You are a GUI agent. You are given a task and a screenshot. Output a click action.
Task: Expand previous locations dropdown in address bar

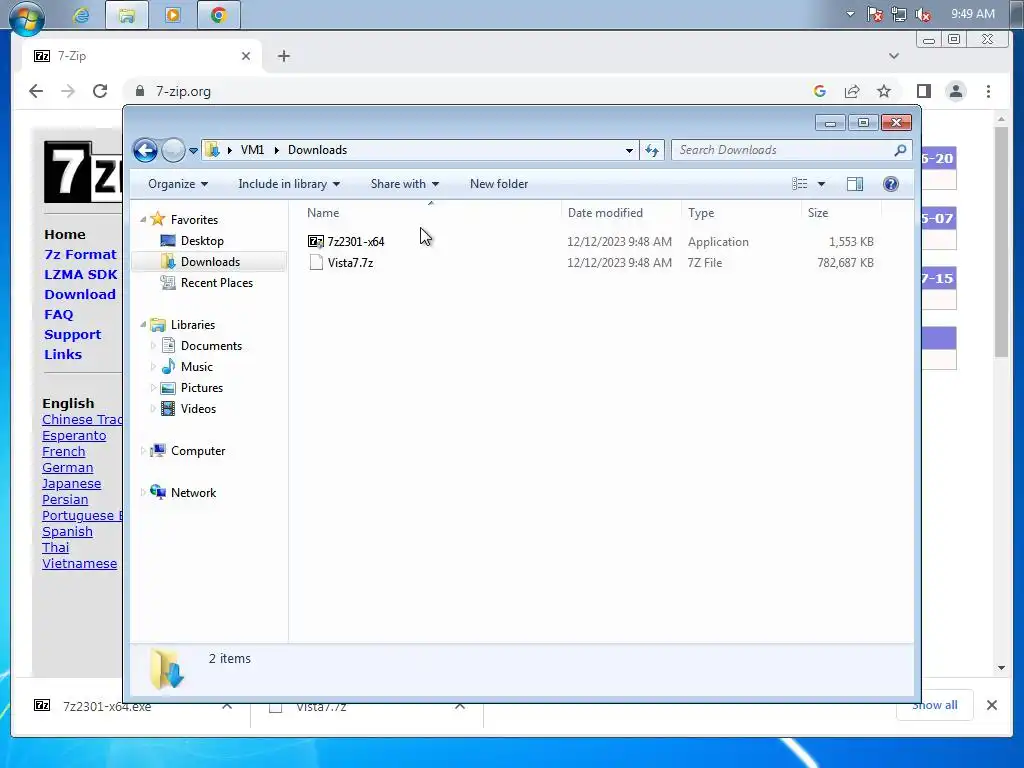[629, 150]
